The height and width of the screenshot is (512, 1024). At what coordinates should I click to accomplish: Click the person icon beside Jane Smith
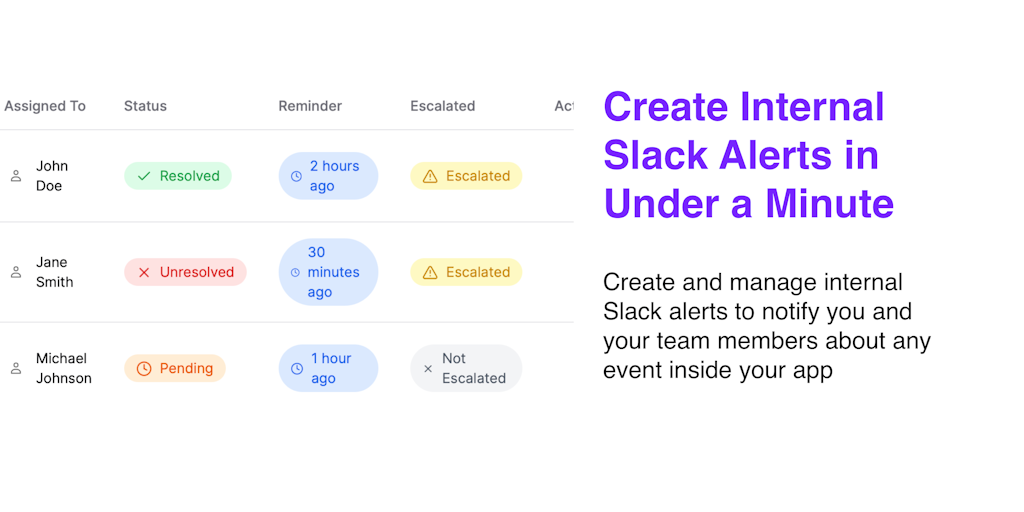(x=16, y=272)
